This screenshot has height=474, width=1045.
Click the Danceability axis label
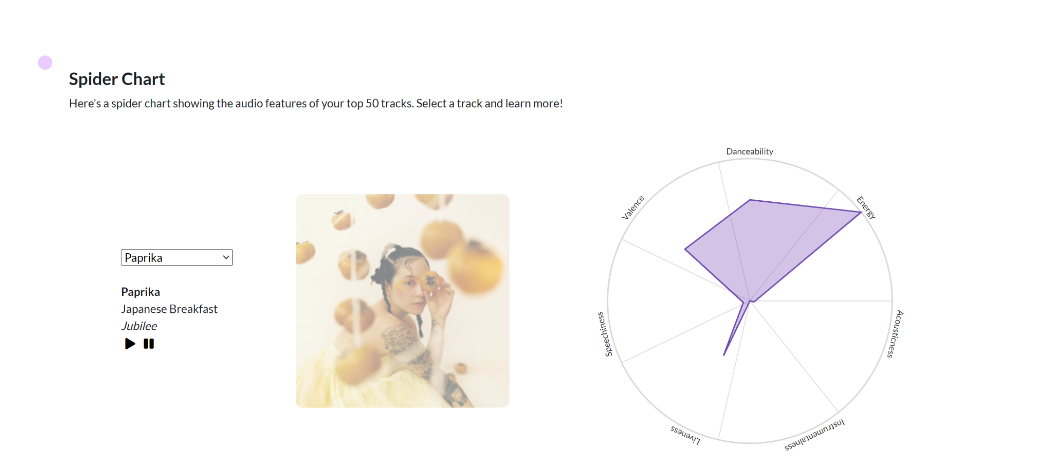749,152
